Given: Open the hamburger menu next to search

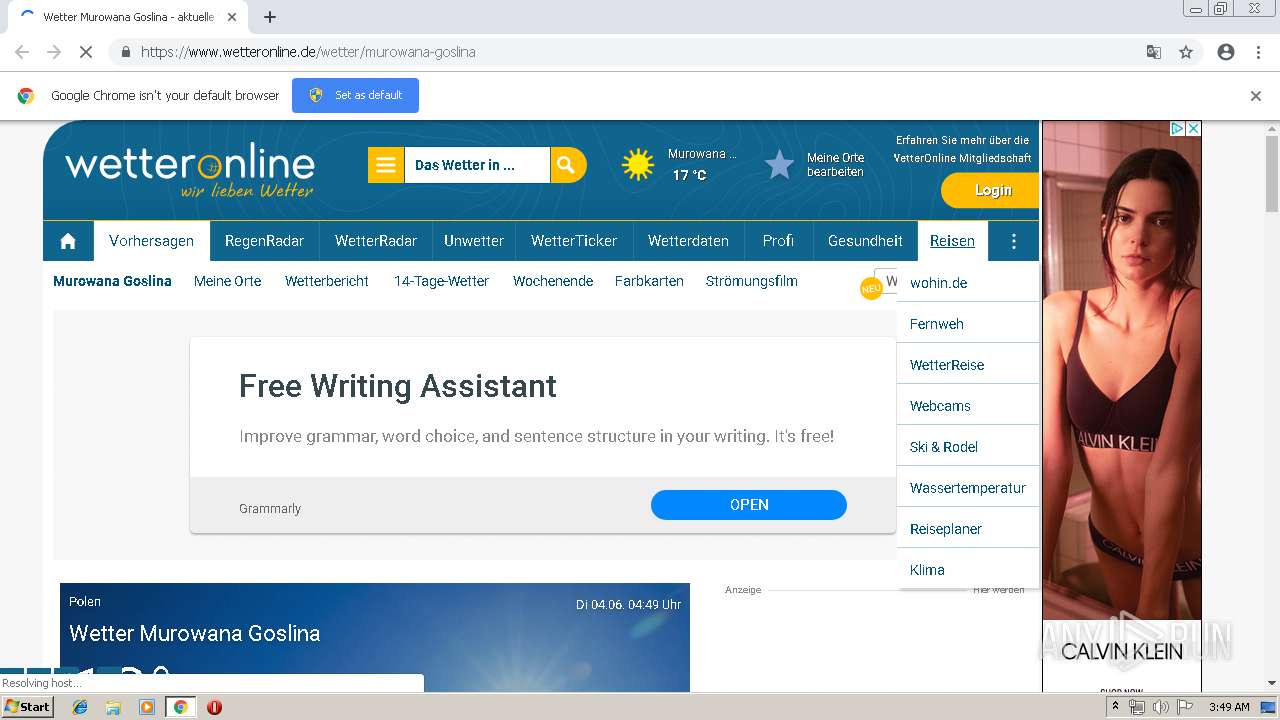Looking at the screenshot, I should [386, 165].
